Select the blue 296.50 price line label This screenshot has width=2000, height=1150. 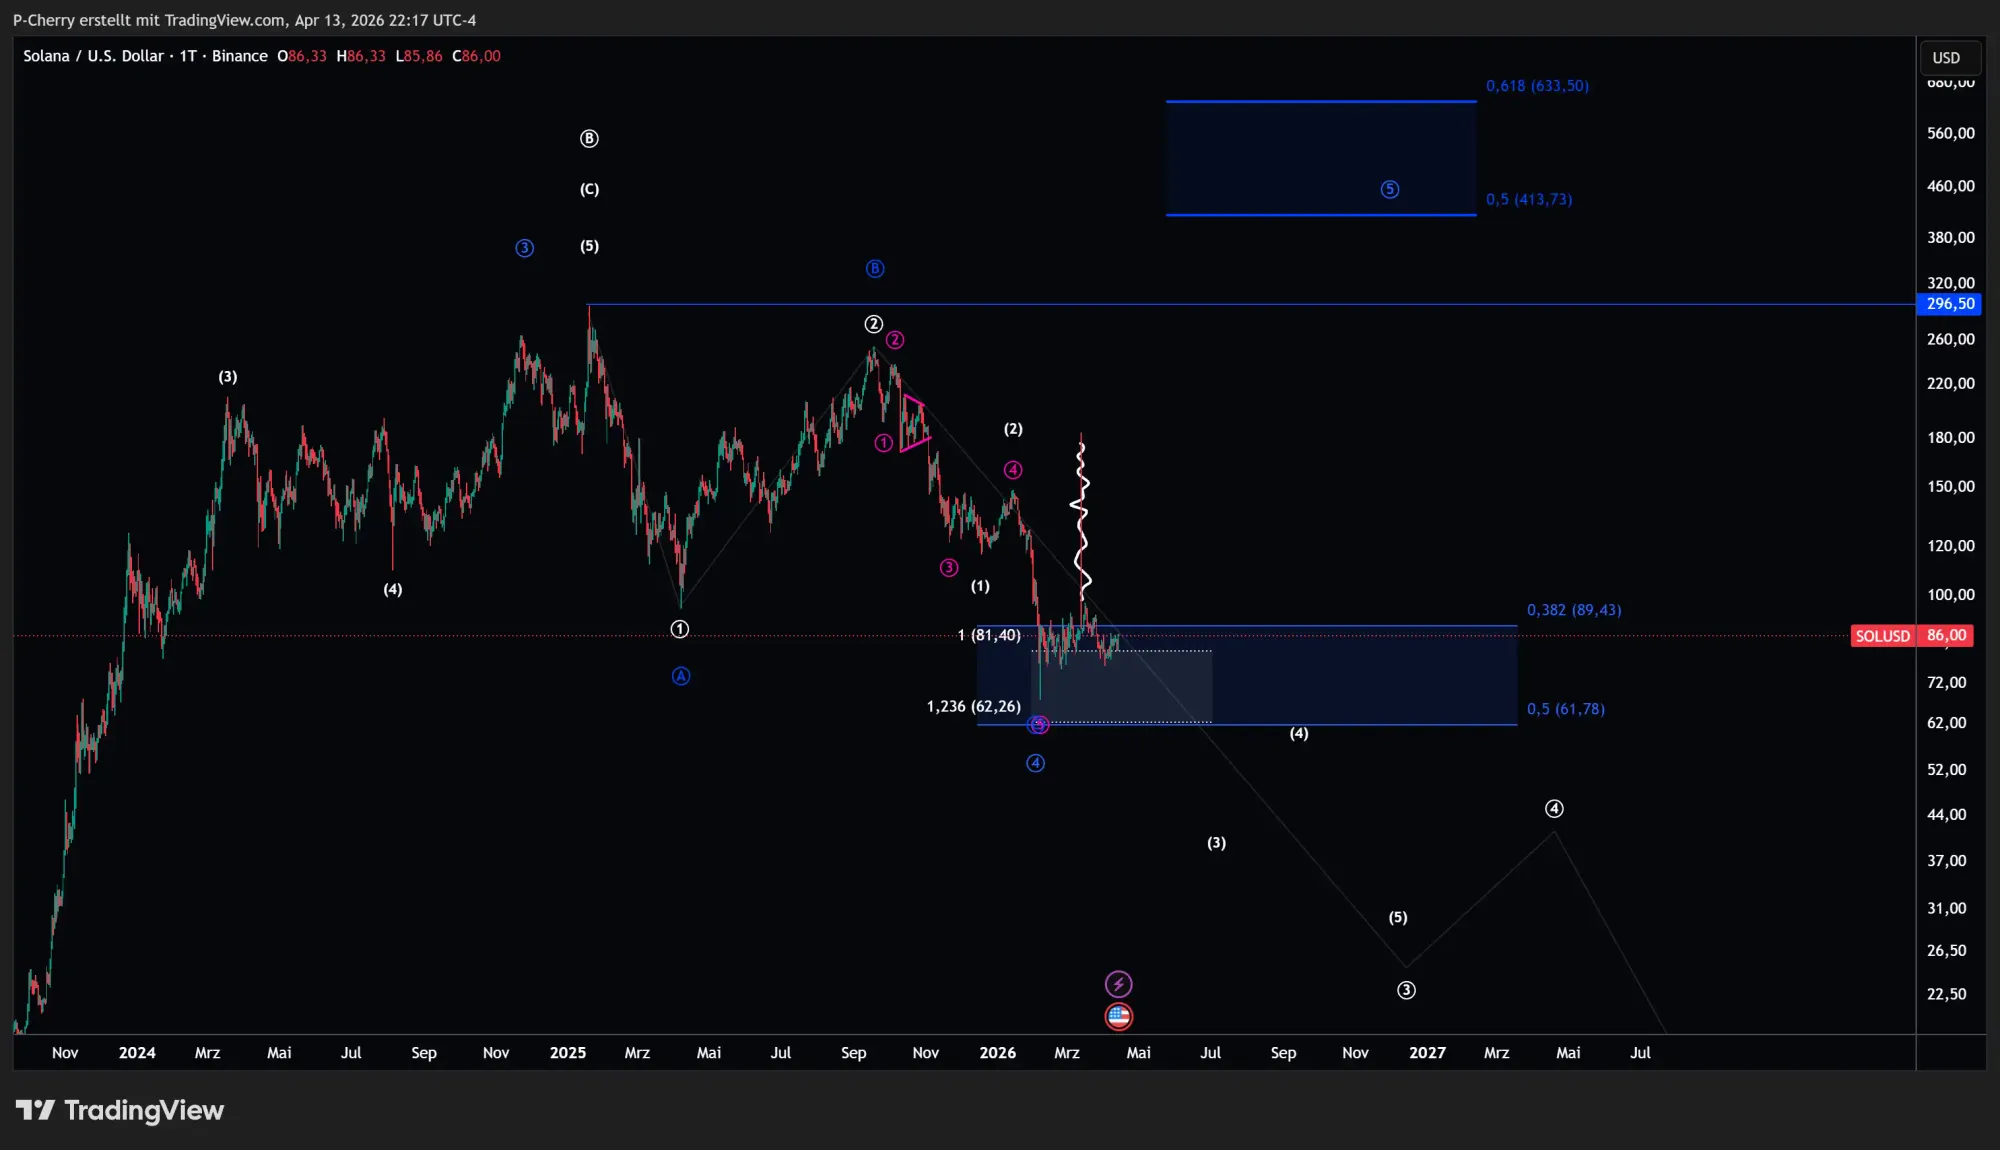(x=1948, y=304)
